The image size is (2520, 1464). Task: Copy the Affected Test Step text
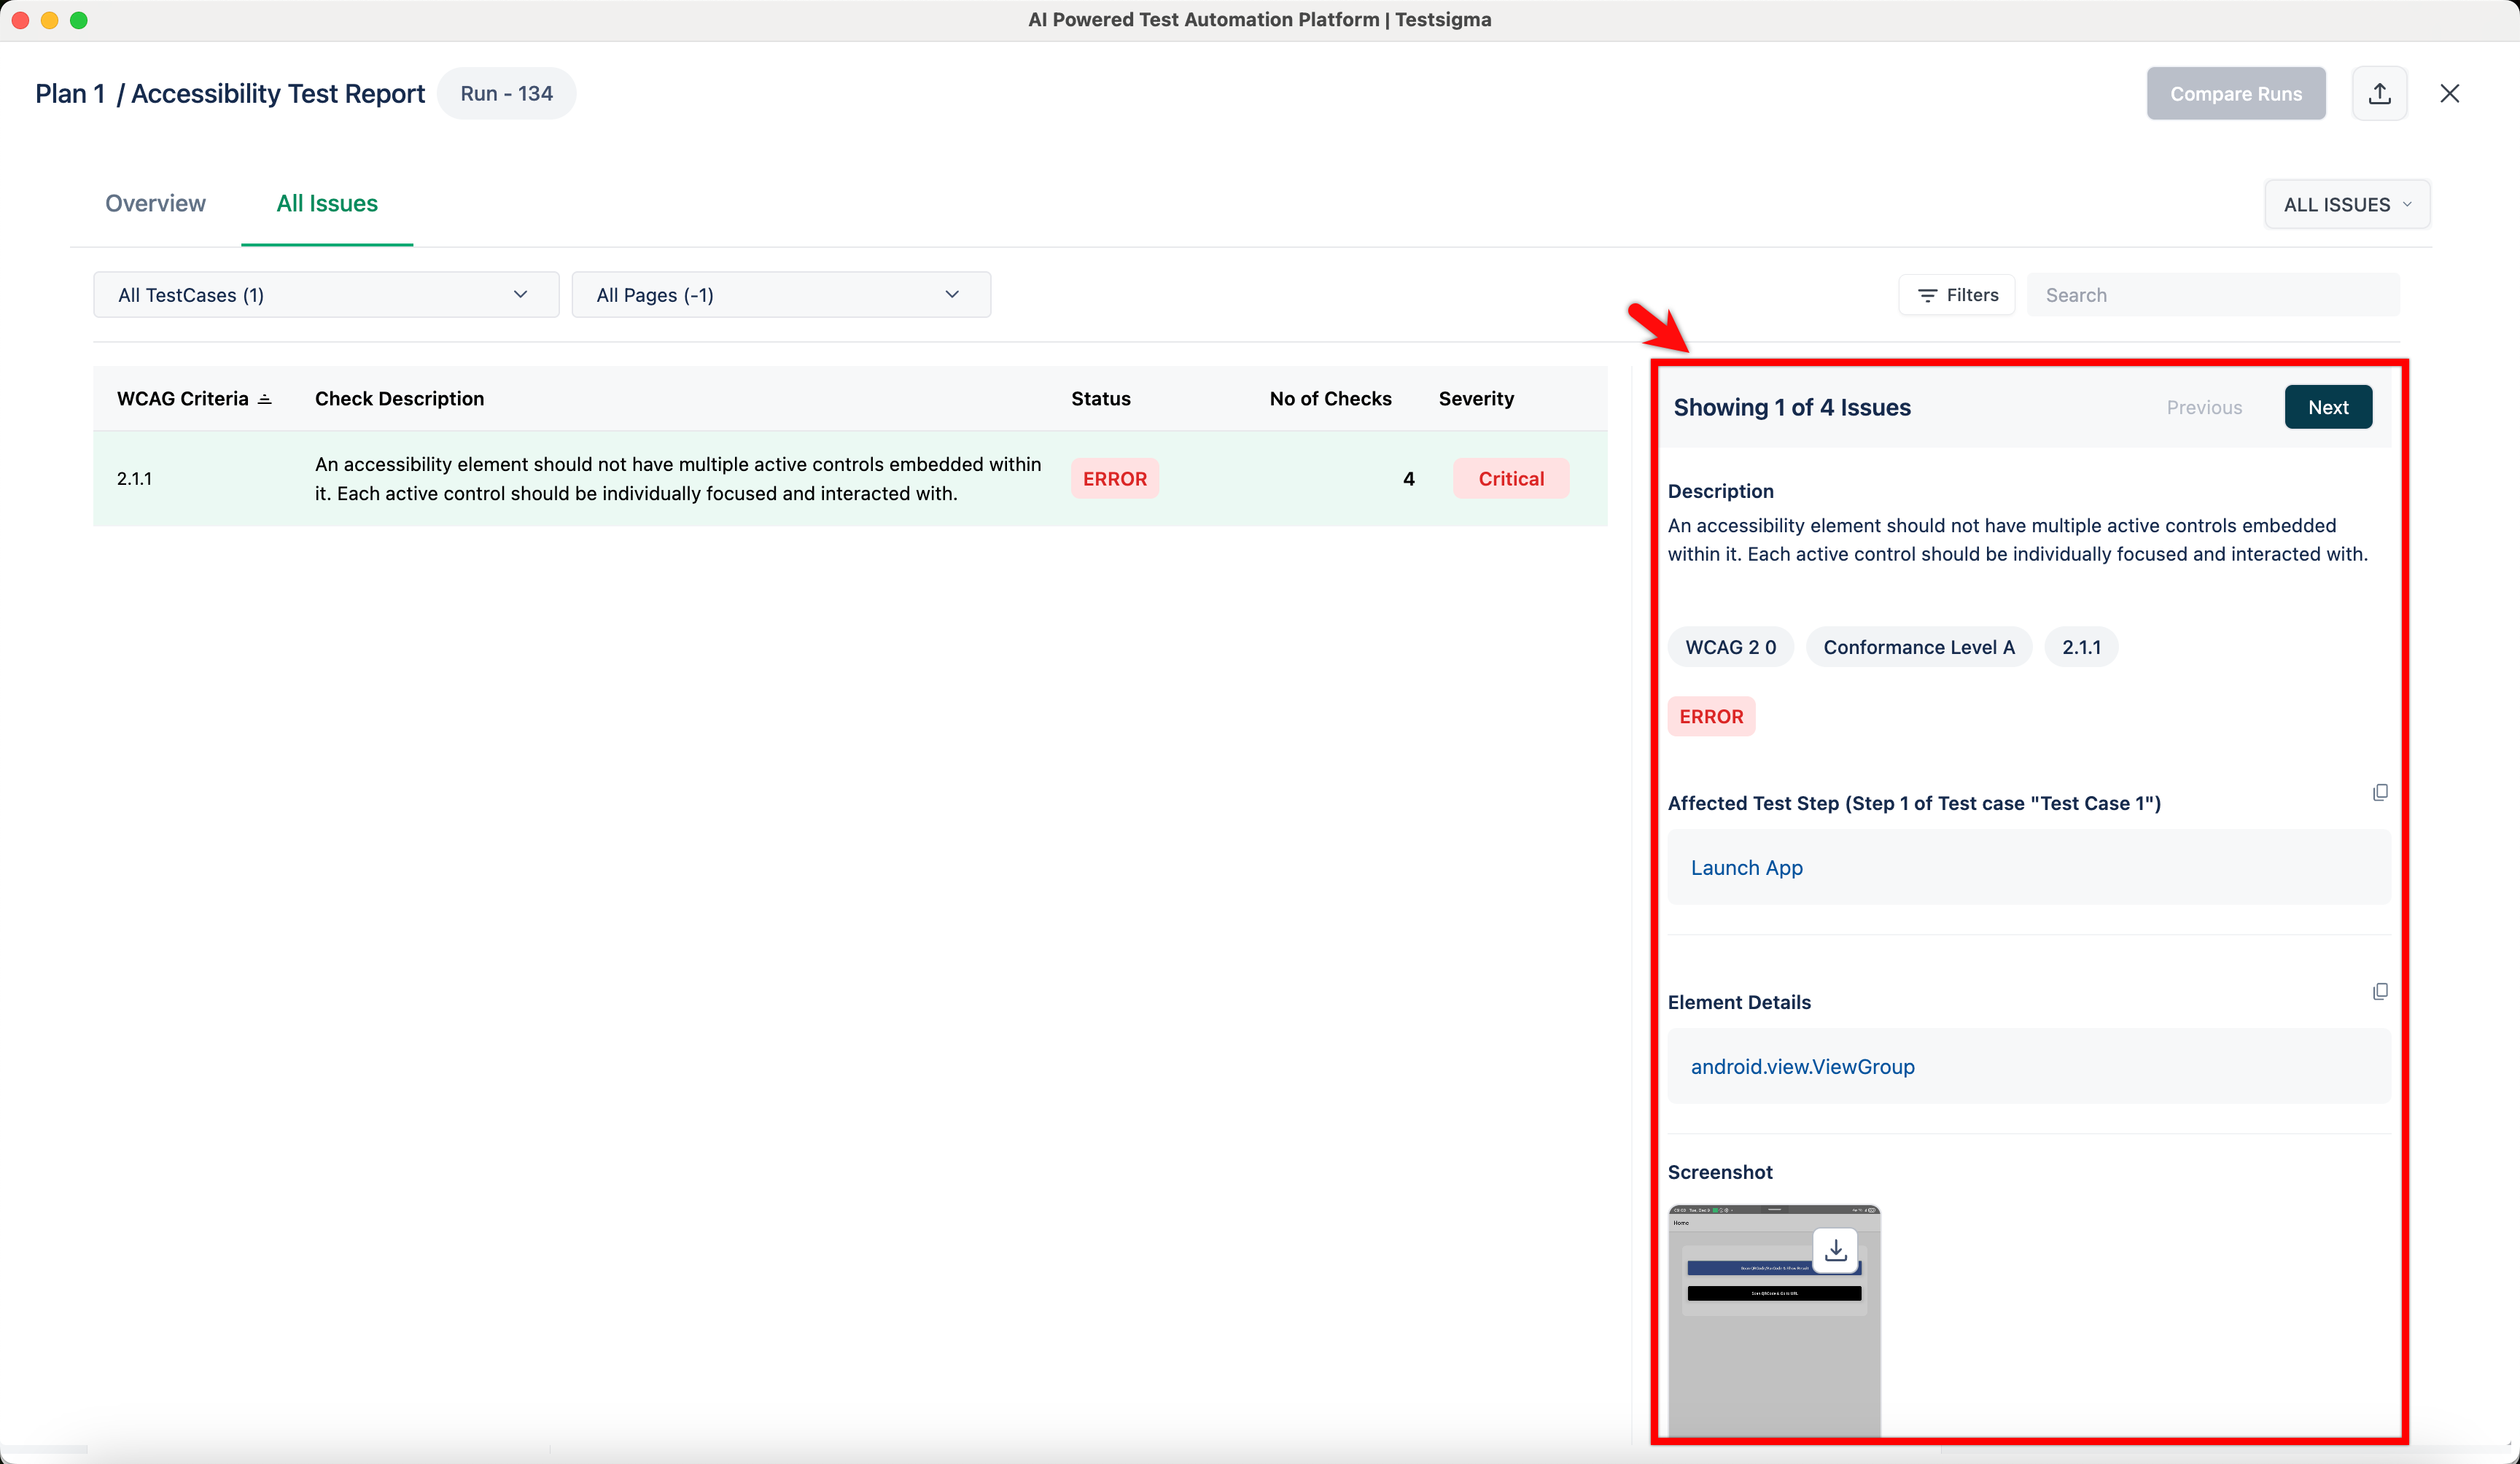coord(2380,792)
